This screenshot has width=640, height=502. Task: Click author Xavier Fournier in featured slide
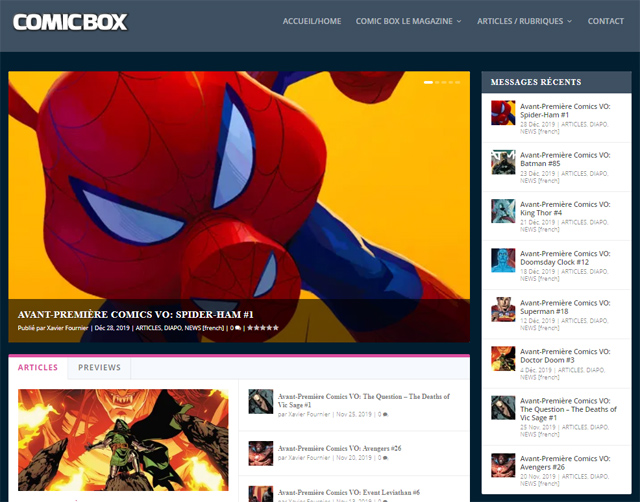point(67,328)
